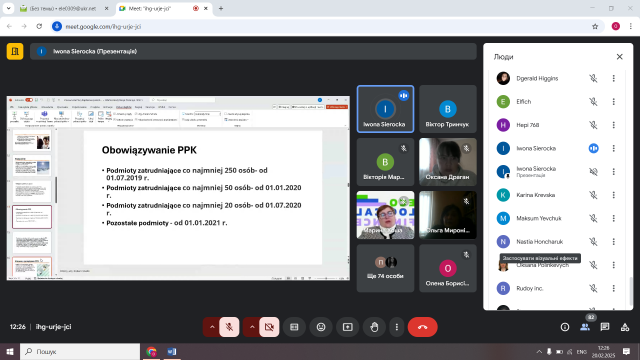Open more options for Hepi 768
The width and height of the screenshot is (640, 360).
point(613,125)
